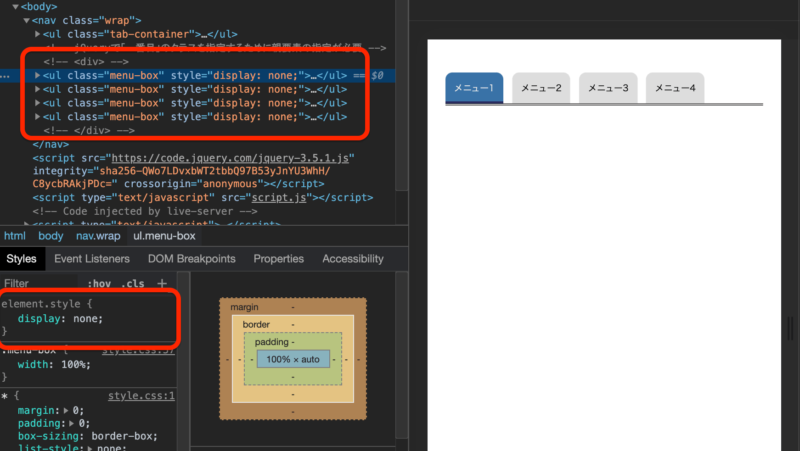Viewport: 800px width, 451px height.
Task: Click the メニュー3 tab in the page
Action: point(608,88)
